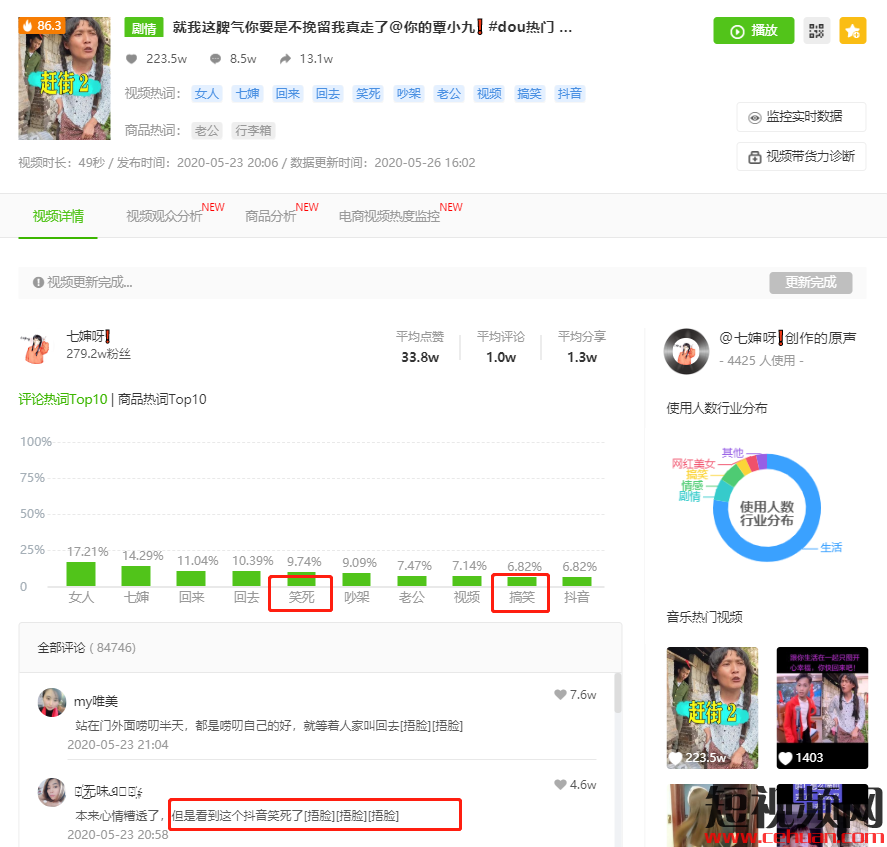
Task: Click the green 女人 bar in chart
Action: coord(81,573)
